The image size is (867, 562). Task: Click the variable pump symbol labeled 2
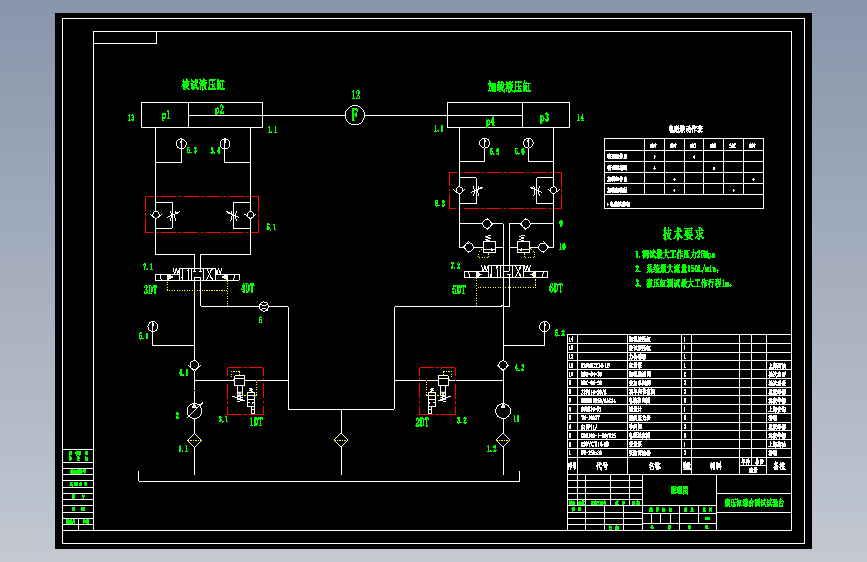pos(195,410)
